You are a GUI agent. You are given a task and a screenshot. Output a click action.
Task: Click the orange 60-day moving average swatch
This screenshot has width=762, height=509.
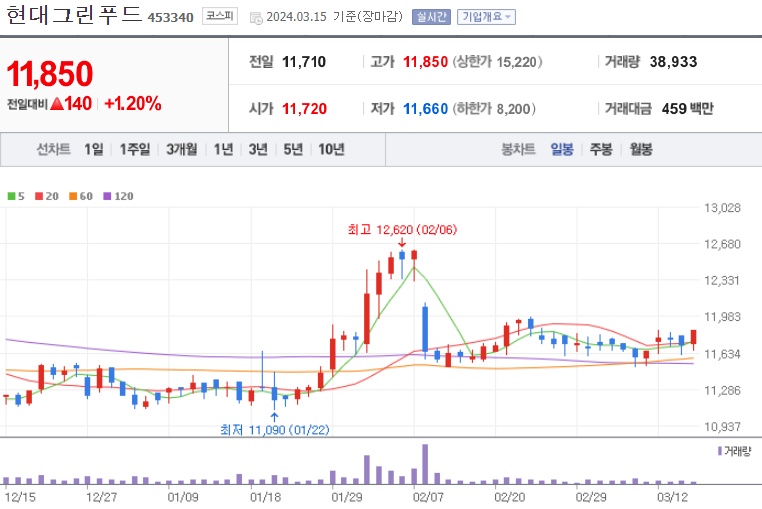point(73,196)
